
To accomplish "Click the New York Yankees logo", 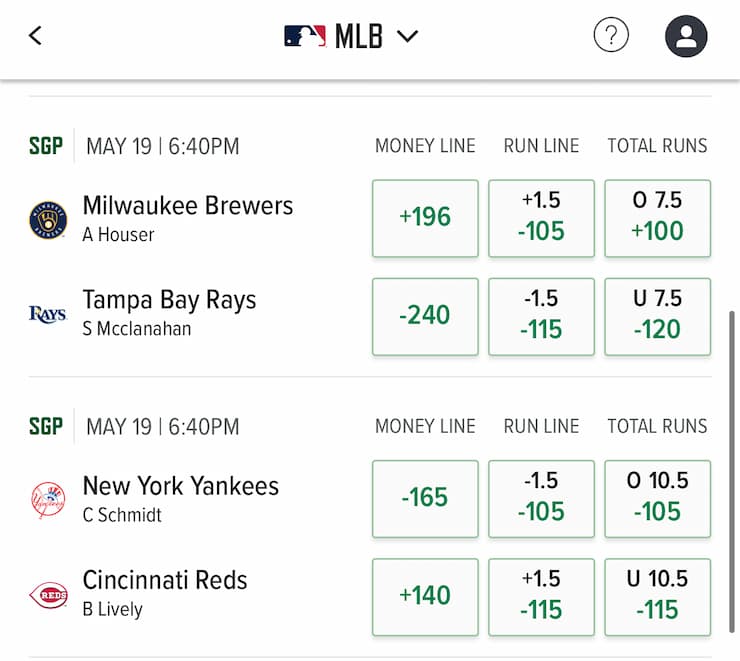I will (x=48, y=500).
